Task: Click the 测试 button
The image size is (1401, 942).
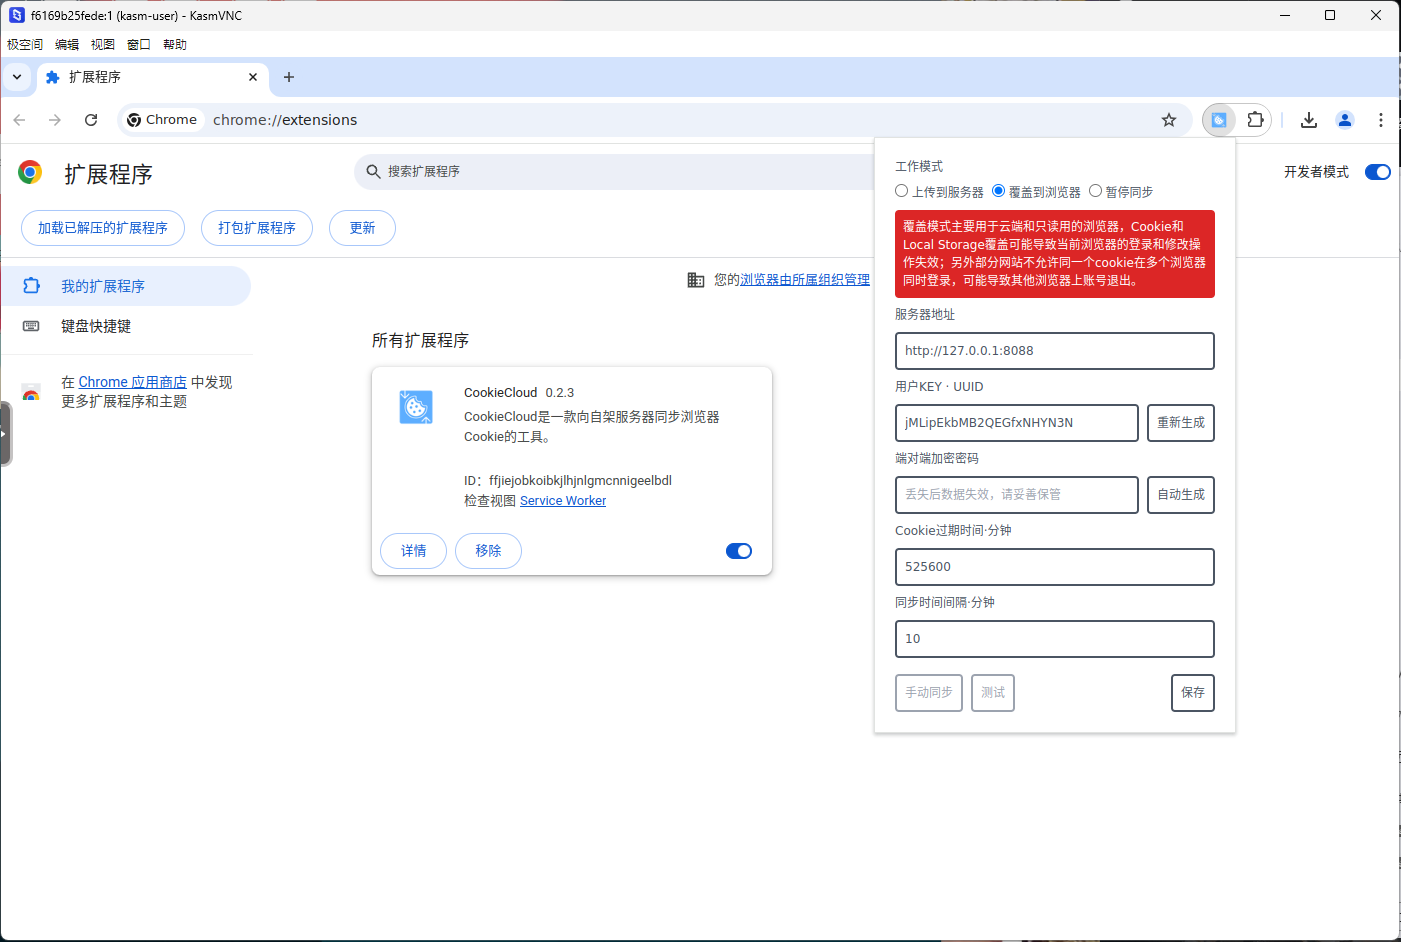Action: pyautogui.click(x=993, y=693)
